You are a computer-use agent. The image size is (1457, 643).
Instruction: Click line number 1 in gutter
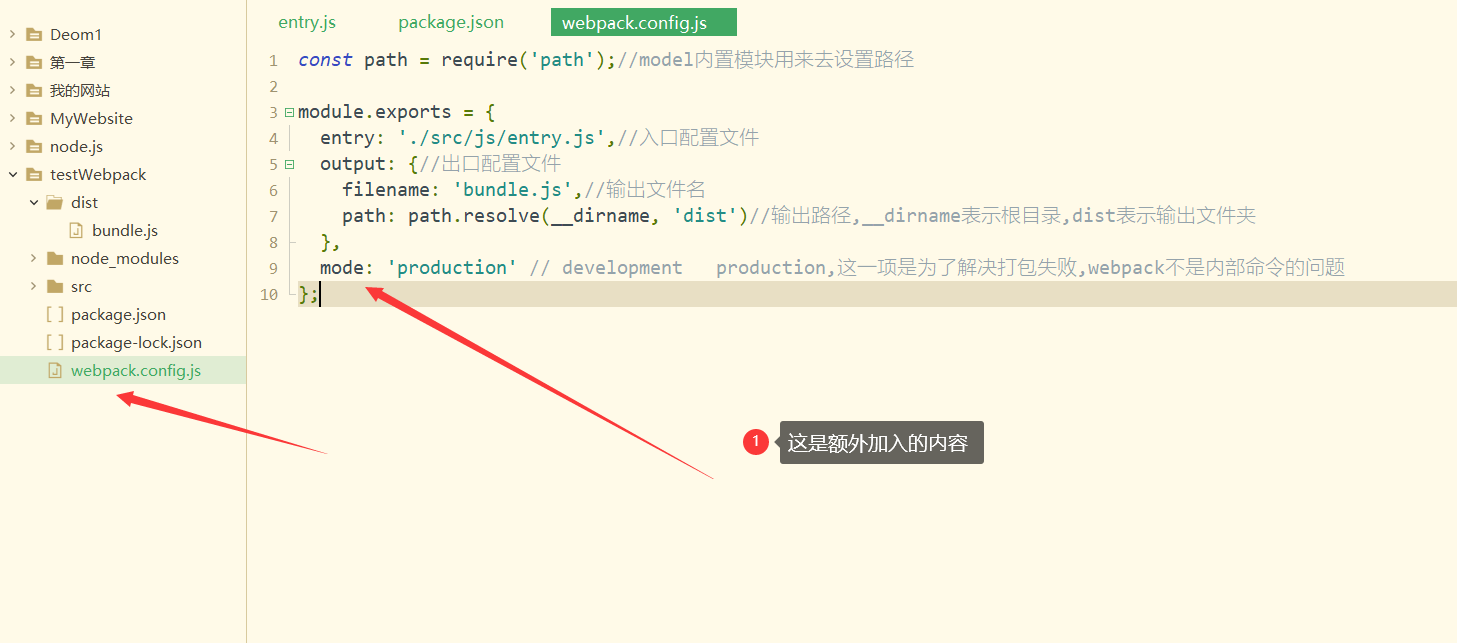tap(272, 60)
